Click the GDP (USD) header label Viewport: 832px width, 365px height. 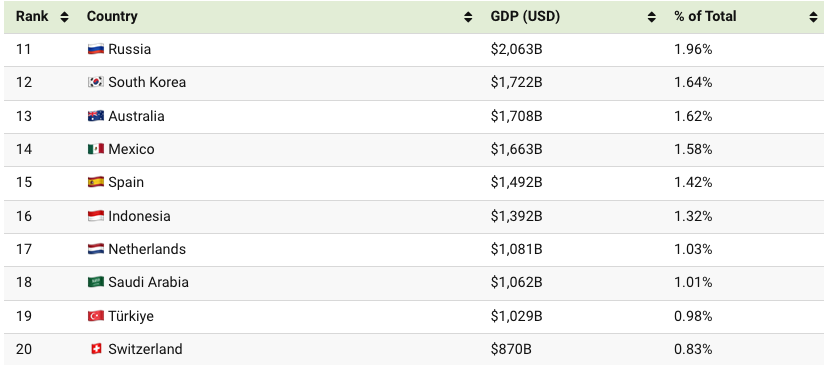tap(525, 16)
